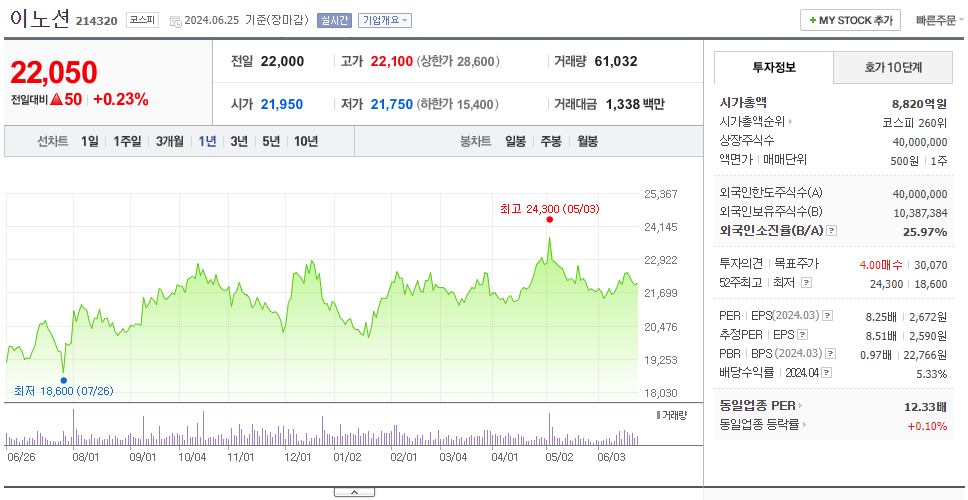The width and height of the screenshot is (968, 500).
Task: Click 상장주식수 label
Action: 747,141
